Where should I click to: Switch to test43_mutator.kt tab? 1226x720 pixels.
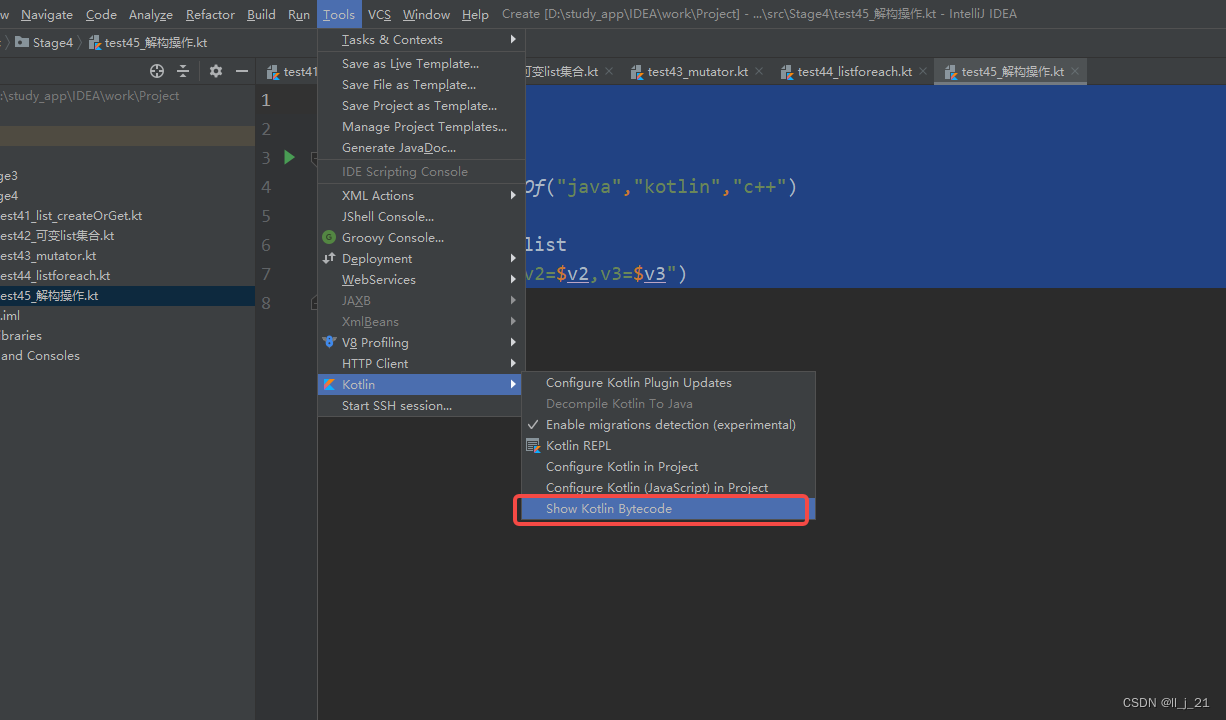pos(697,71)
